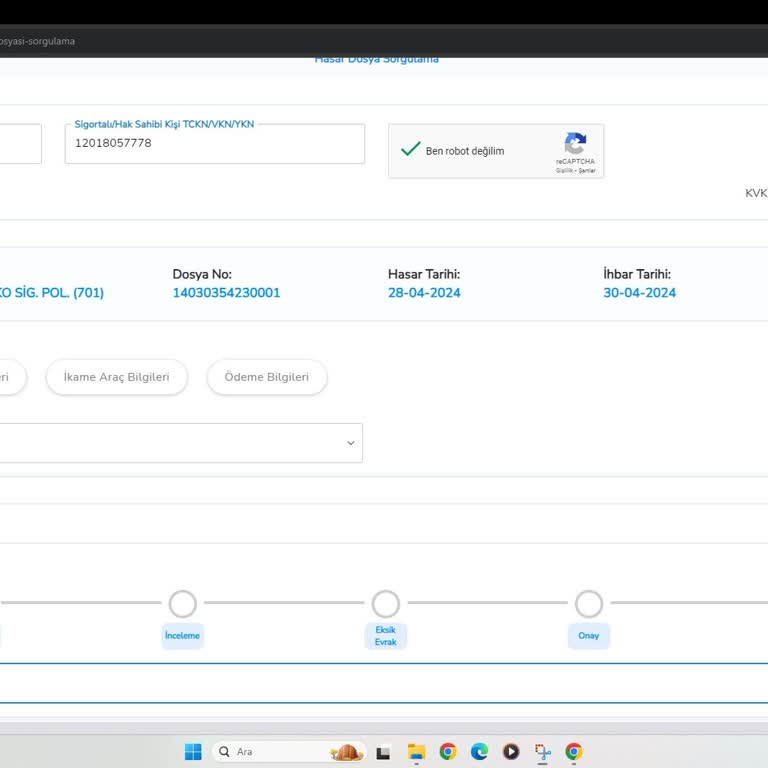This screenshot has width=768, height=768.
Task: Open the Windows Start menu
Action: pos(193,752)
